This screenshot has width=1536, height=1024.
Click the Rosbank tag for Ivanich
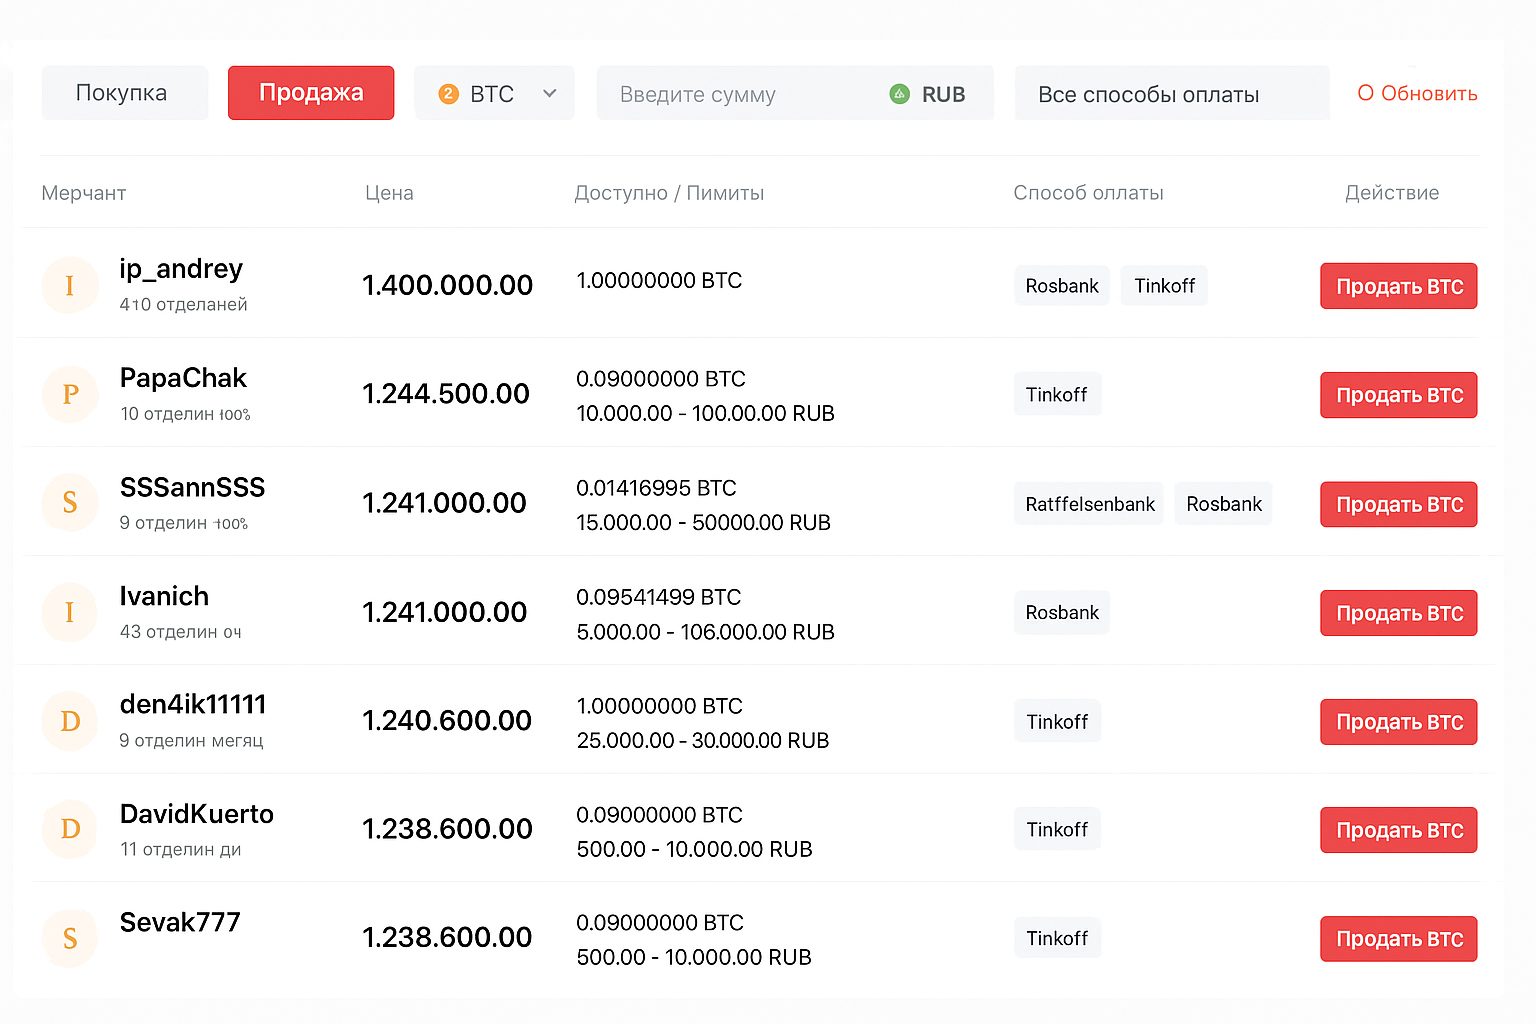coord(1062,613)
